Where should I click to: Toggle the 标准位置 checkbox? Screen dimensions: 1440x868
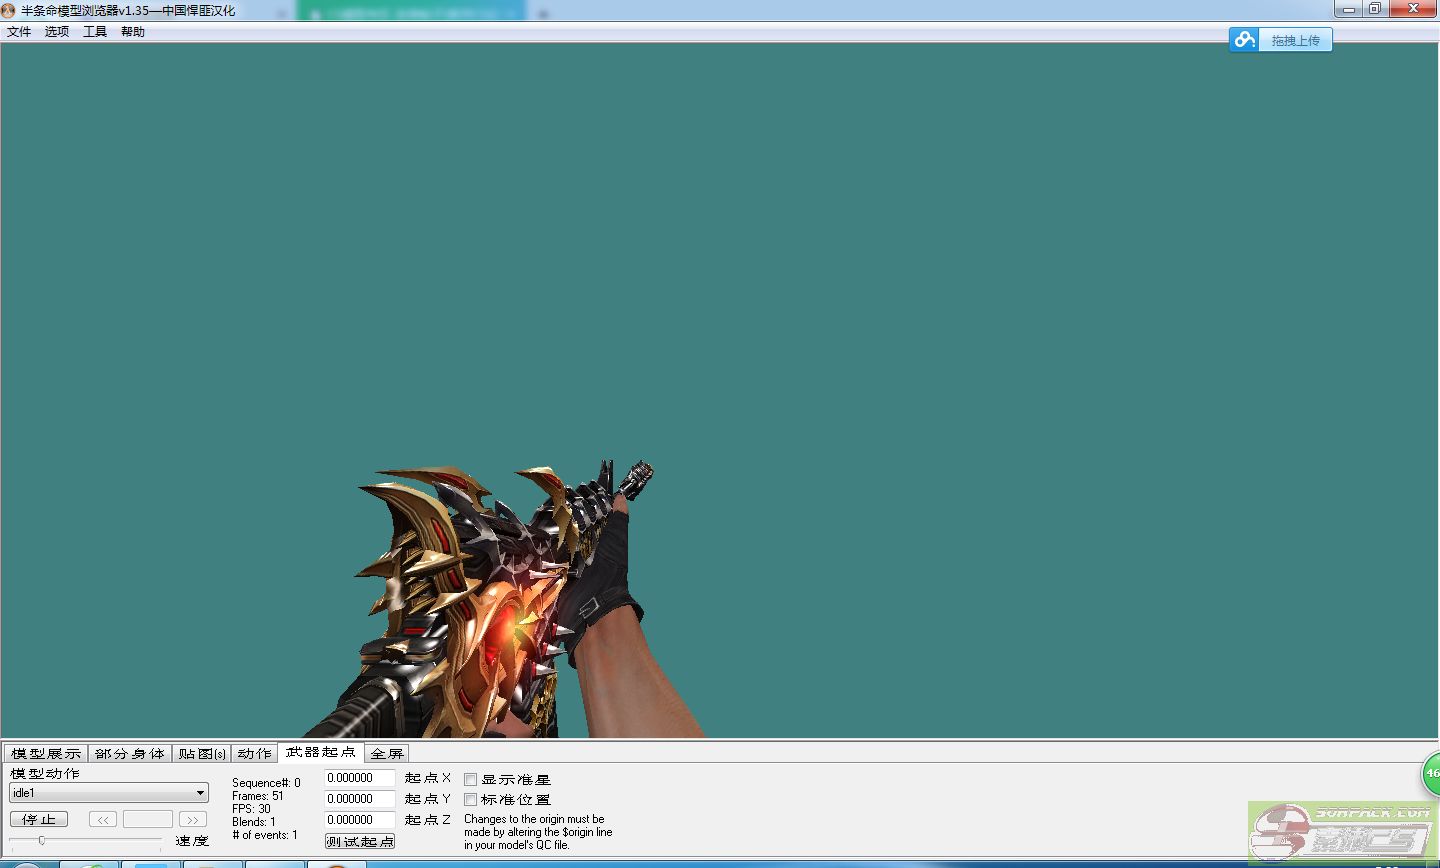point(470,799)
